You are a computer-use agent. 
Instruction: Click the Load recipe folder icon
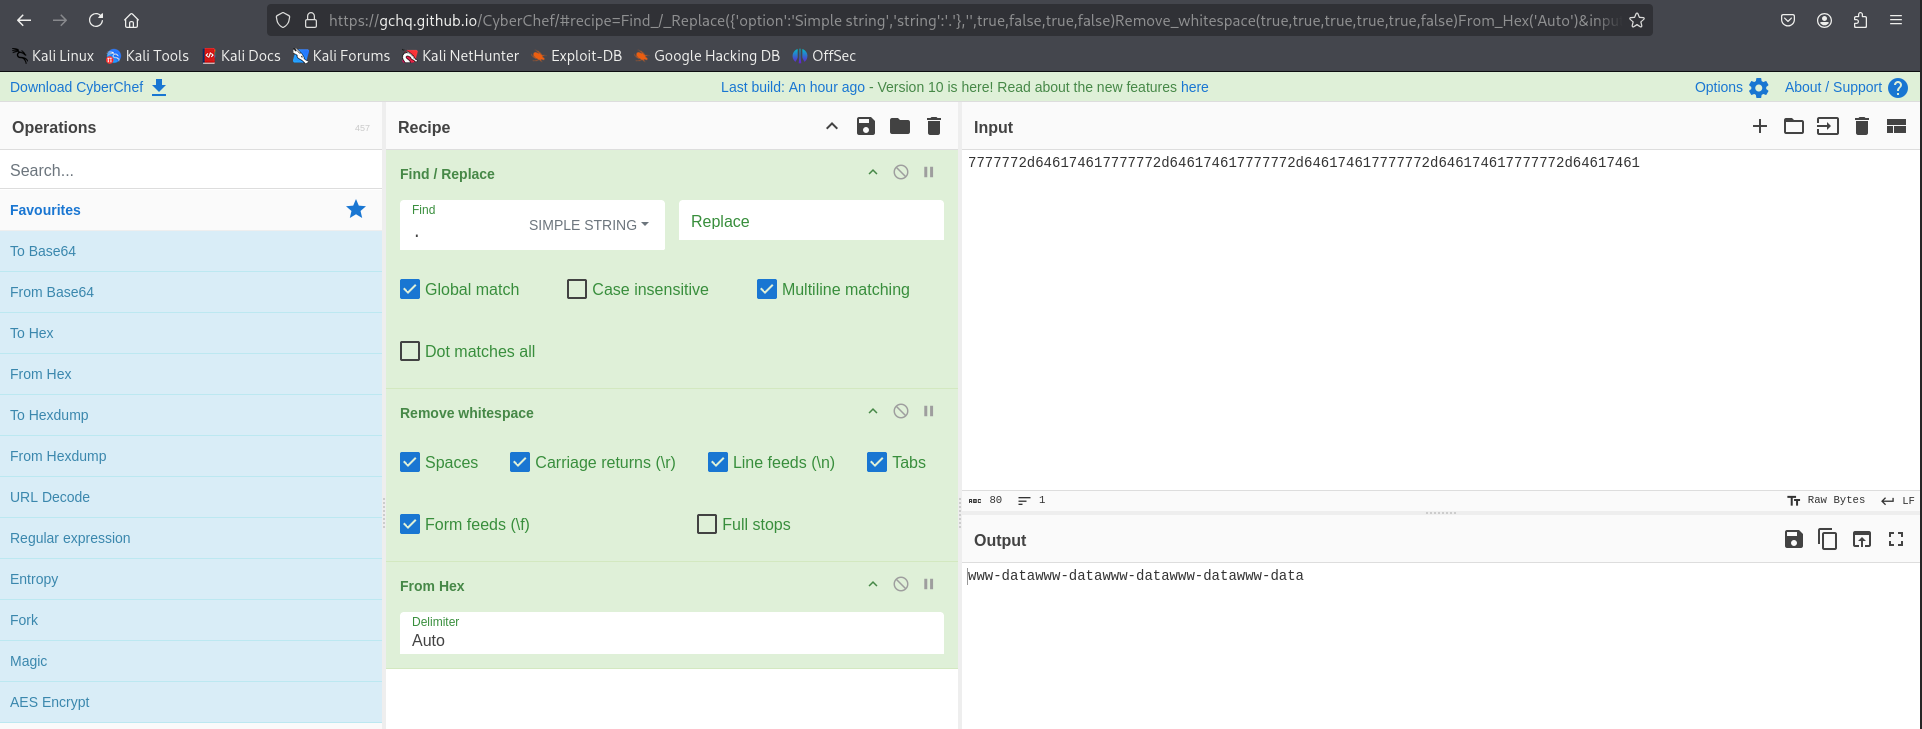pos(900,126)
